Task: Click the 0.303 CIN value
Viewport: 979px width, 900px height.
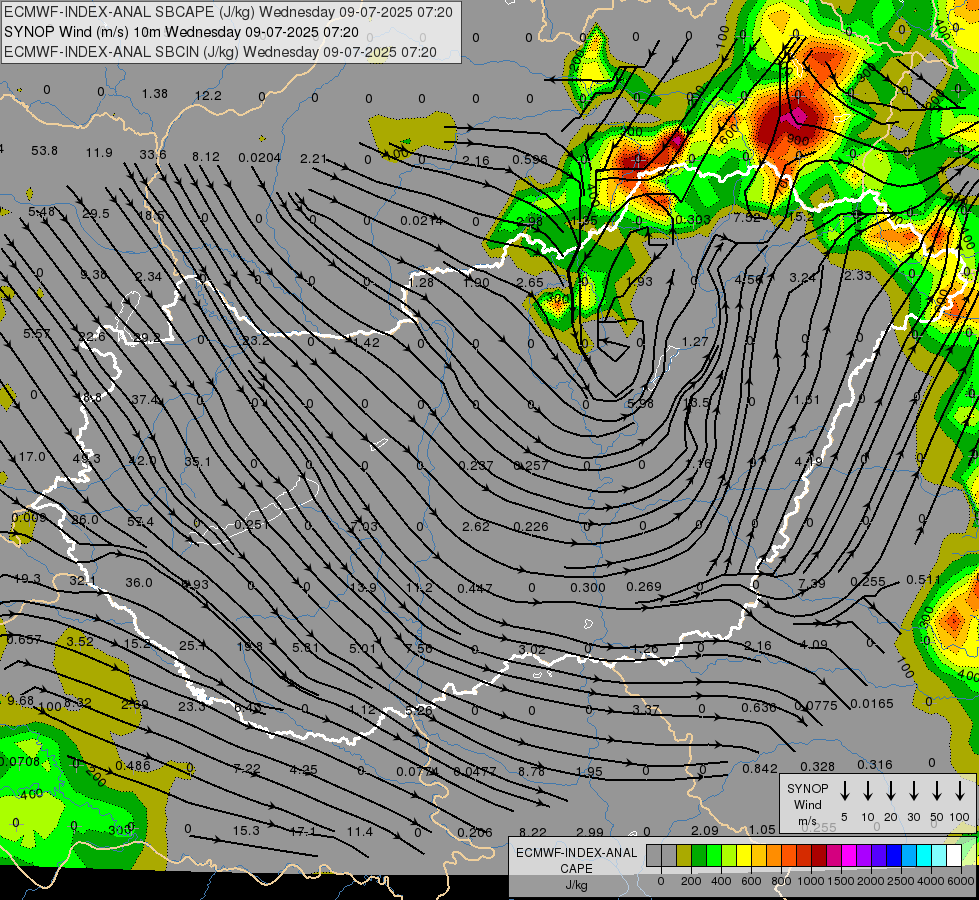Action: [x=693, y=219]
